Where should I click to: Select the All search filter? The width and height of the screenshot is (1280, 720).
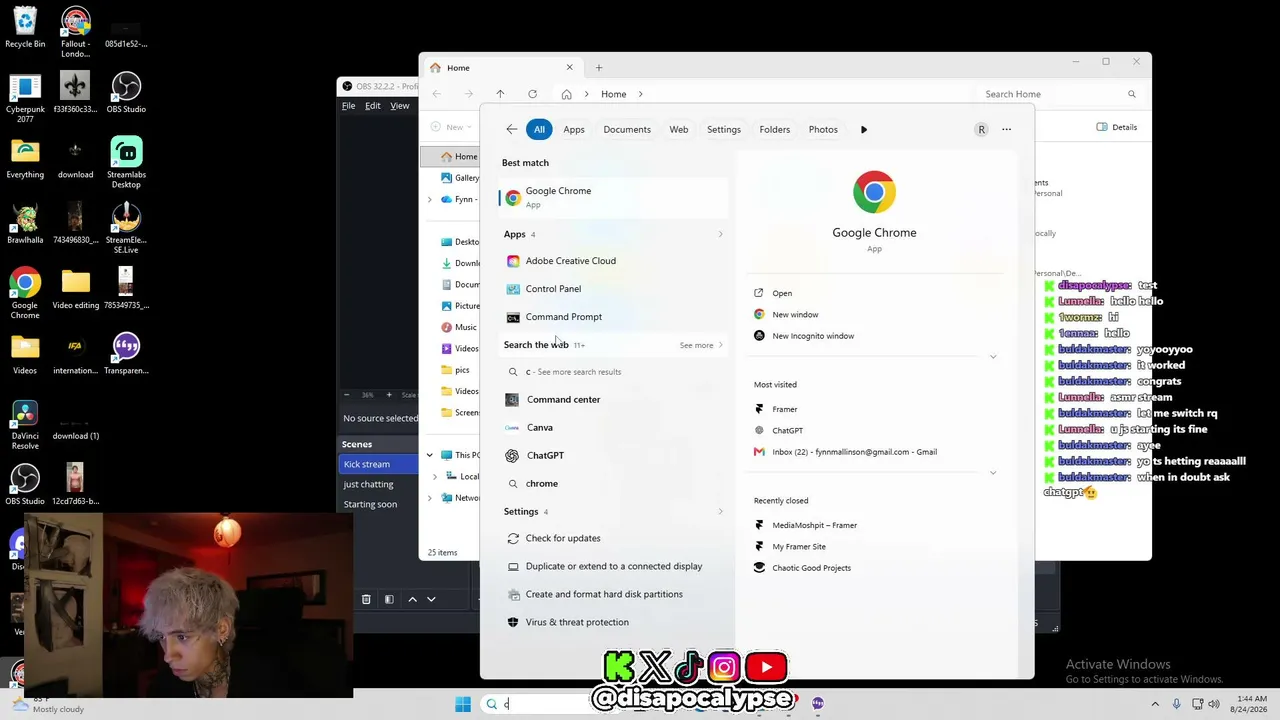pos(539,129)
